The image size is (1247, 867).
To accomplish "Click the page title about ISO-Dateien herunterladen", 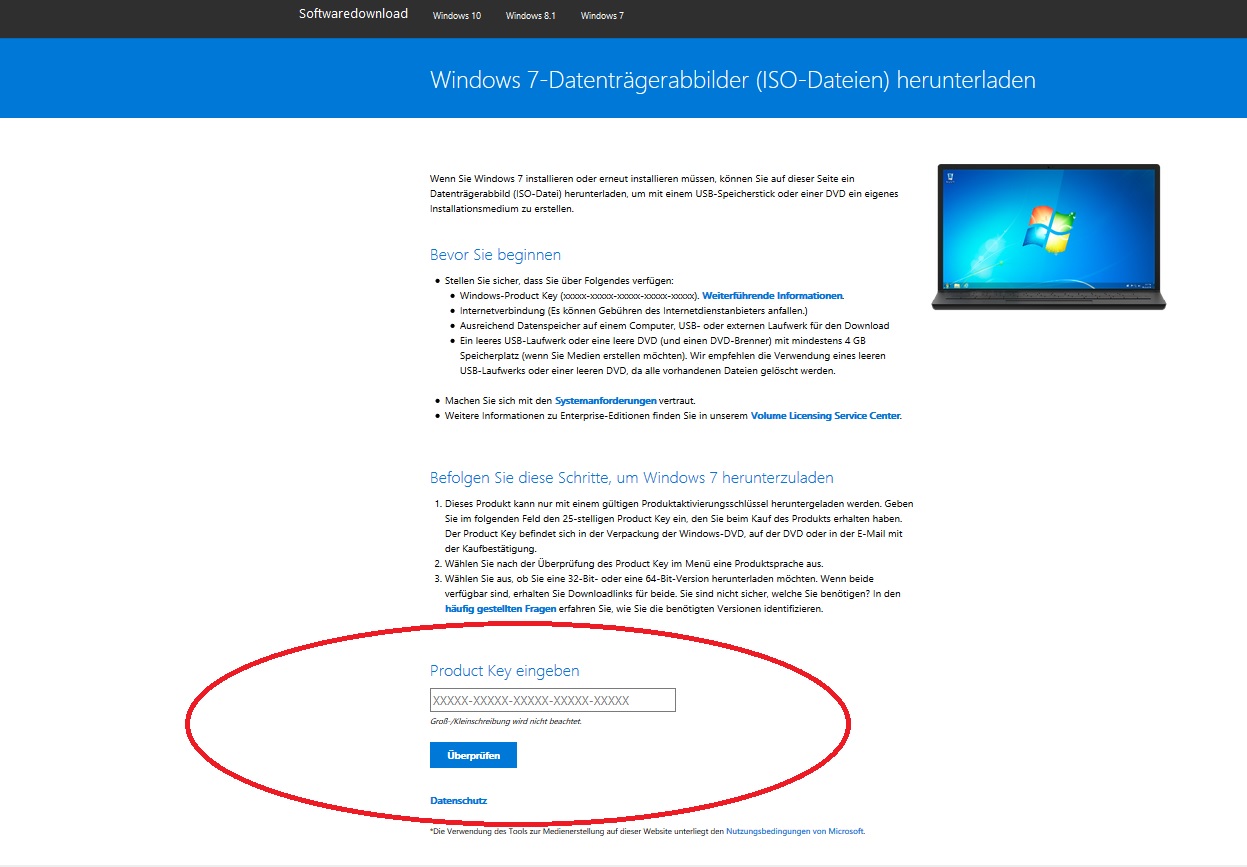I will [733, 80].
